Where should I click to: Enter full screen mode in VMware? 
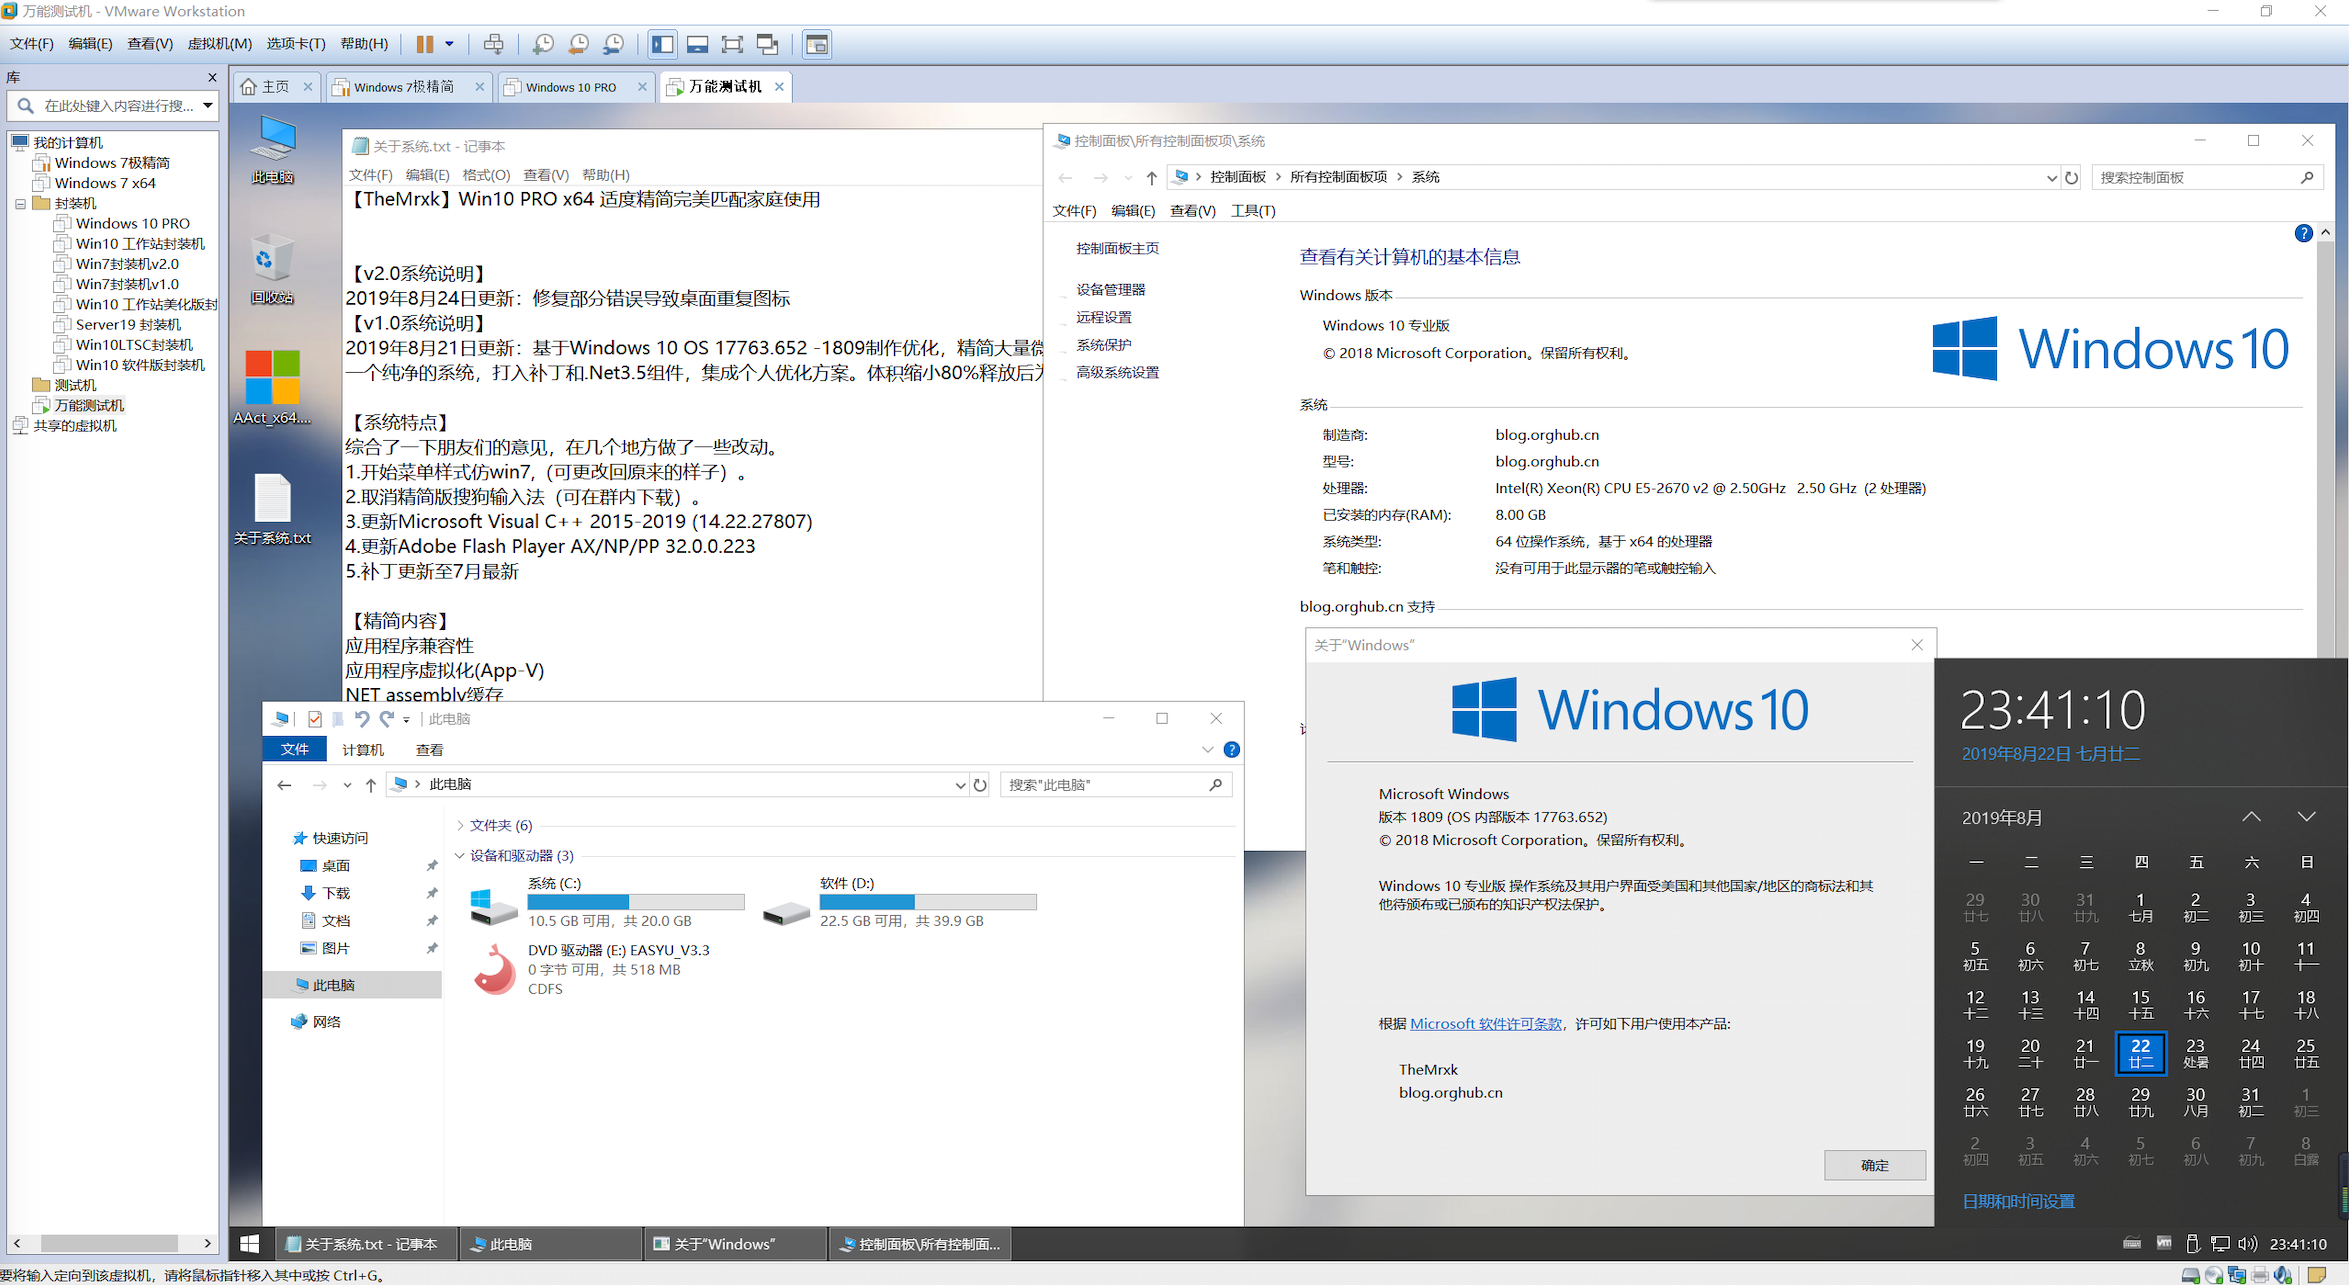pyautogui.click(x=732, y=44)
